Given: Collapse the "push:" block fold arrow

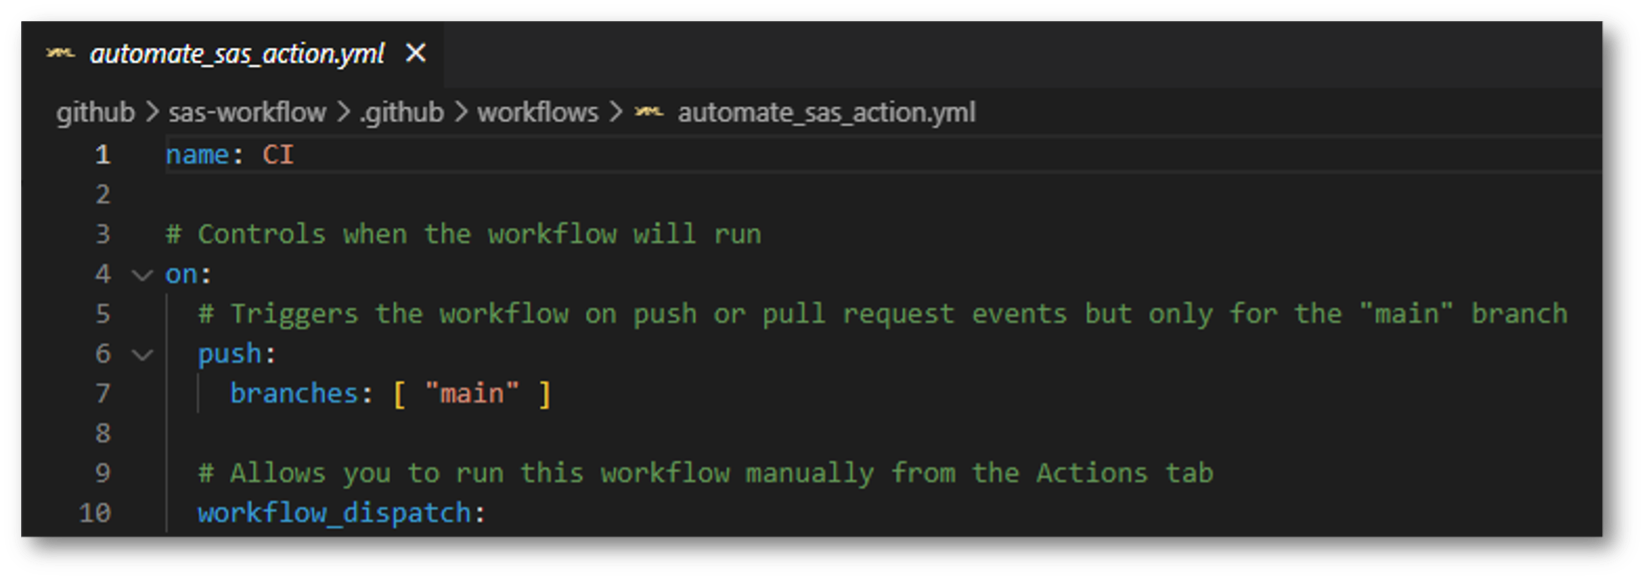Looking at the screenshot, I should point(143,354).
